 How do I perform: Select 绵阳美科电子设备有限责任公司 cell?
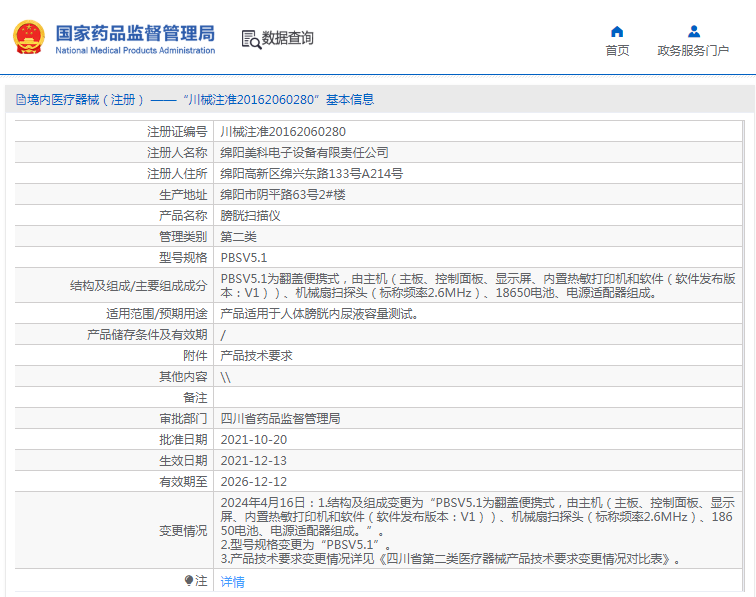304,153
